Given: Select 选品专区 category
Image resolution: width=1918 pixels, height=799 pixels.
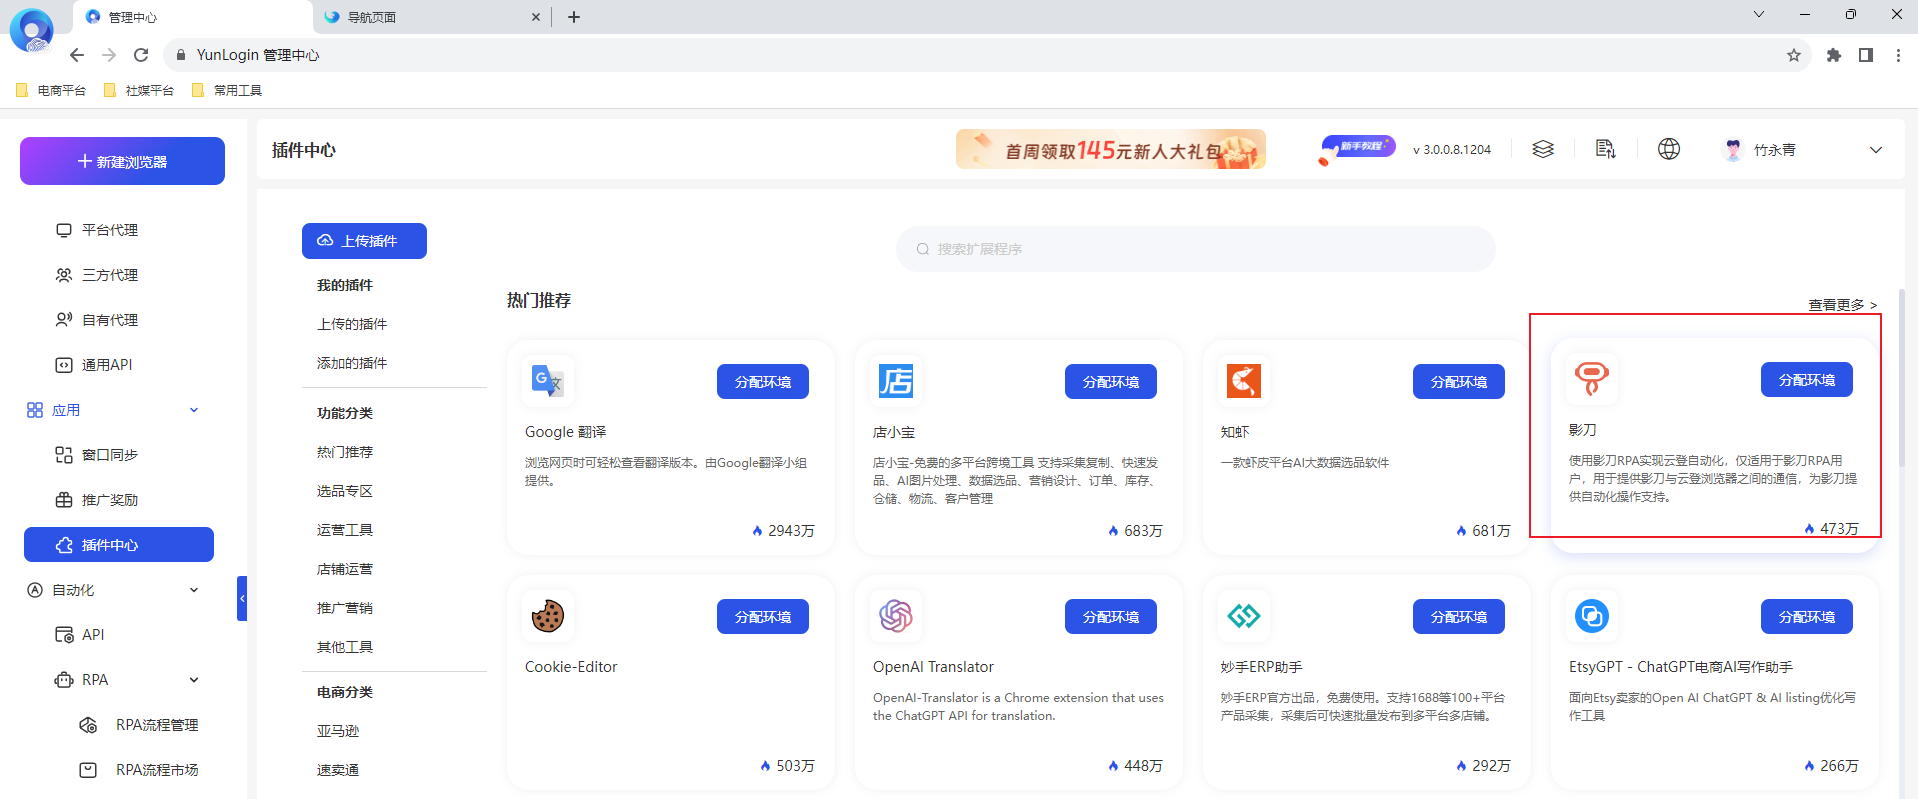Looking at the screenshot, I should coord(345,491).
